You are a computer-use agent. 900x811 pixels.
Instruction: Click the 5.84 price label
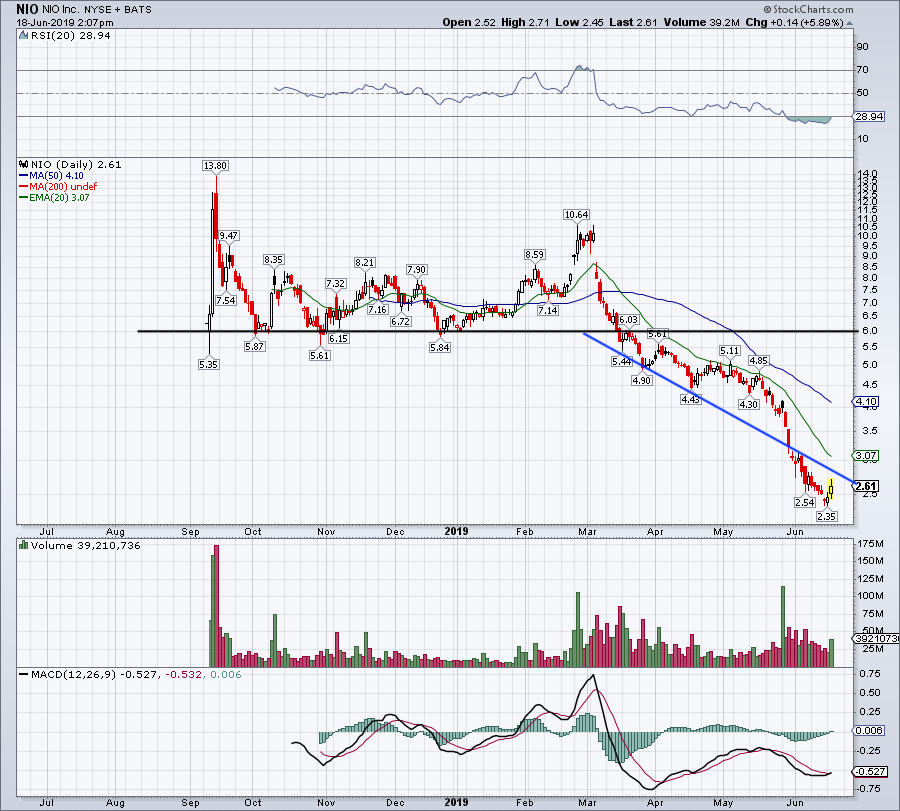pyautogui.click(x=440, y=347)
